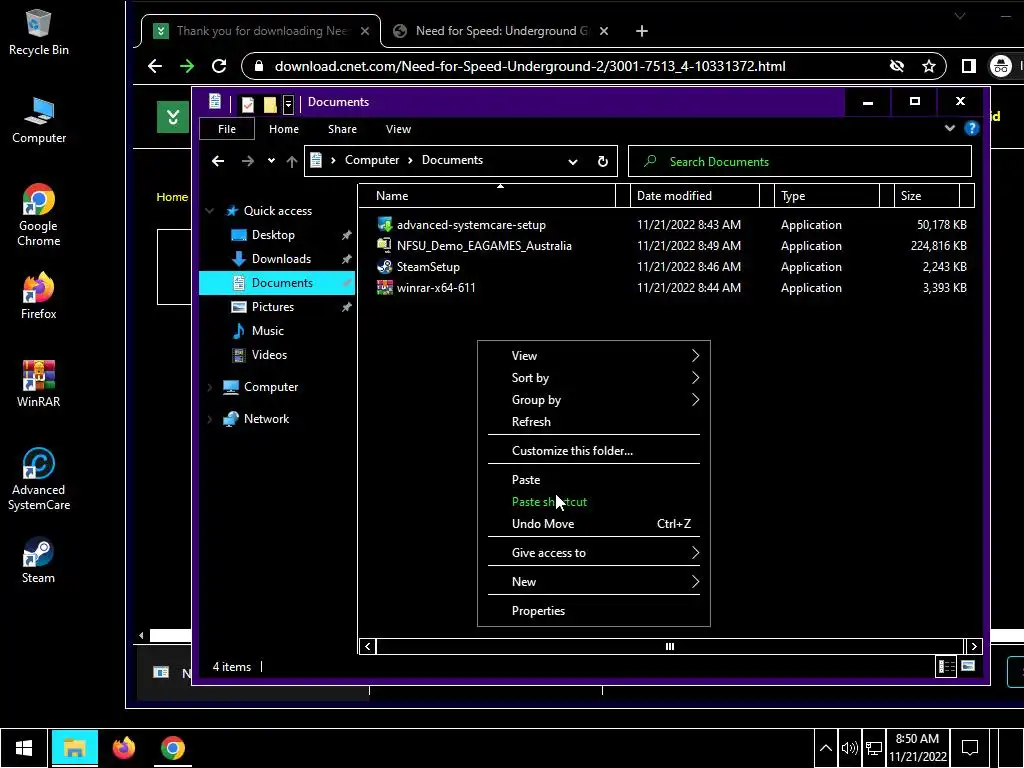This screenshot has width=1024, height=768.
Task: Launch the Google Chrome desktop shortcut
Action: pos(39,215)
